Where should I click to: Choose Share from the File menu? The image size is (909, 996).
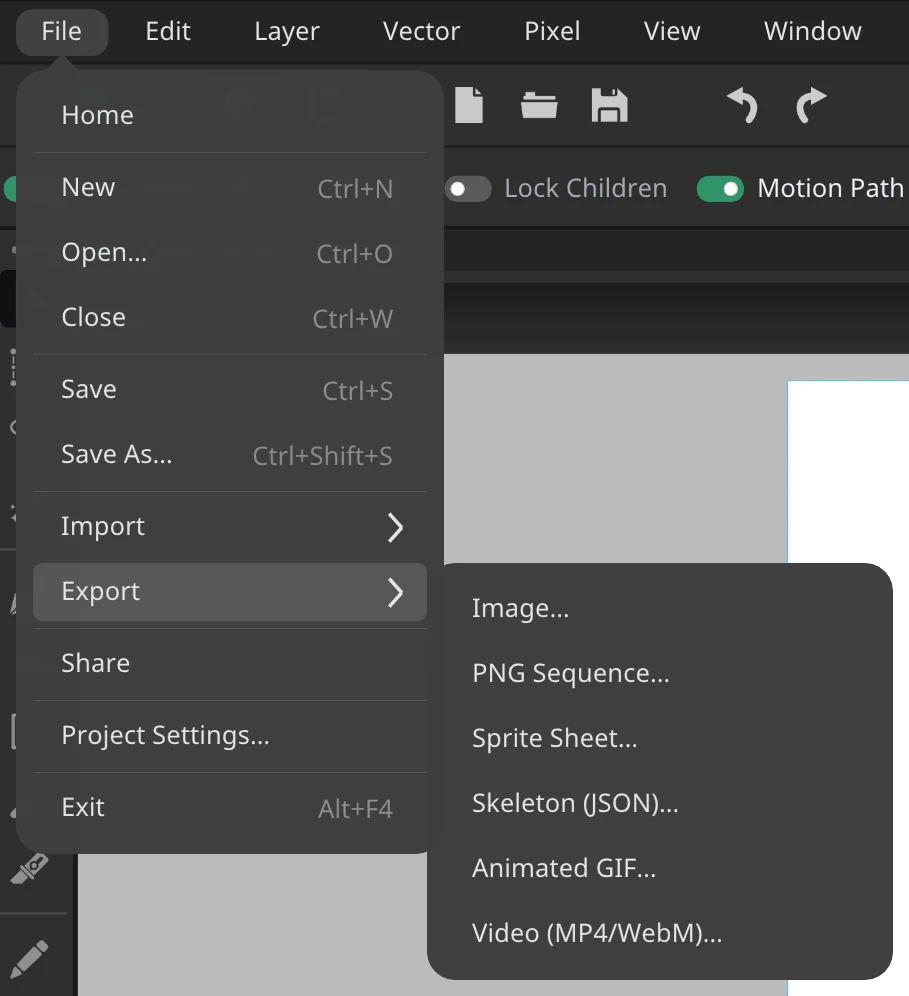click(230, 663)
